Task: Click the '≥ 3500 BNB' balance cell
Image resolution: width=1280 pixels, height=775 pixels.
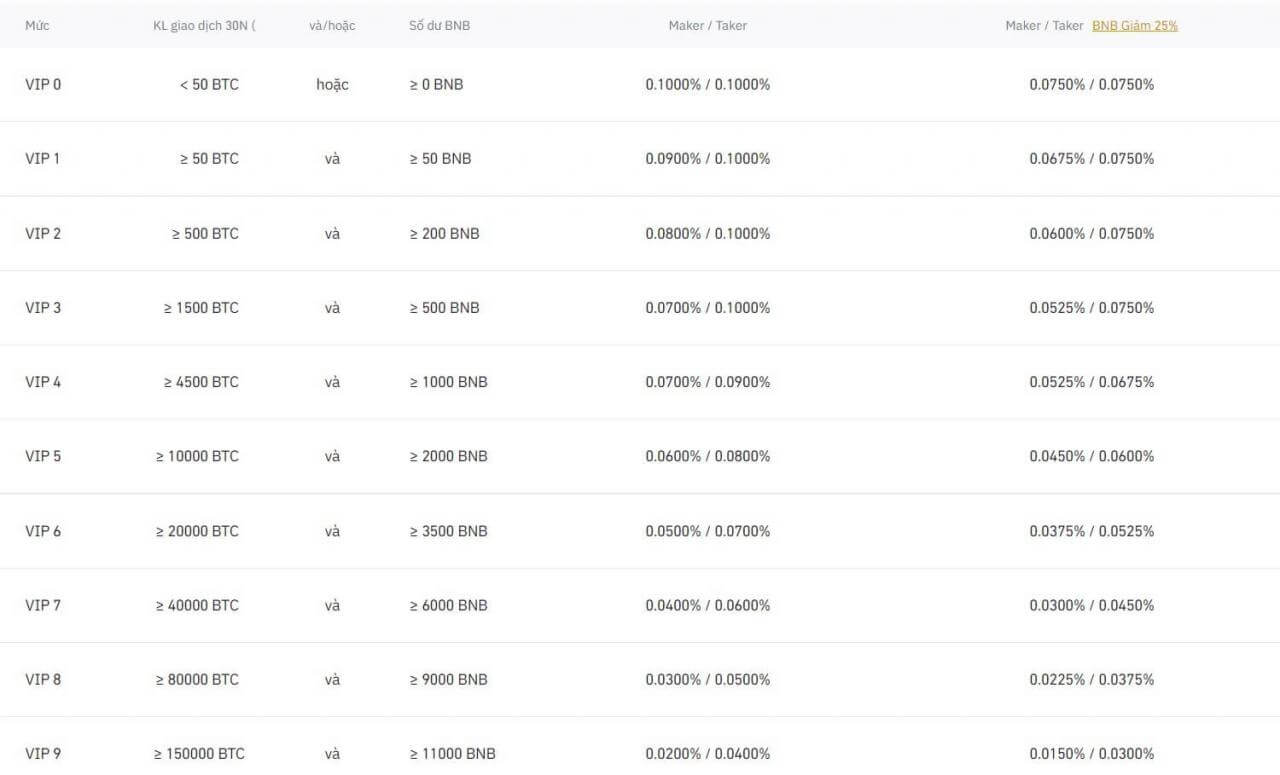Action: click(448, 531)
